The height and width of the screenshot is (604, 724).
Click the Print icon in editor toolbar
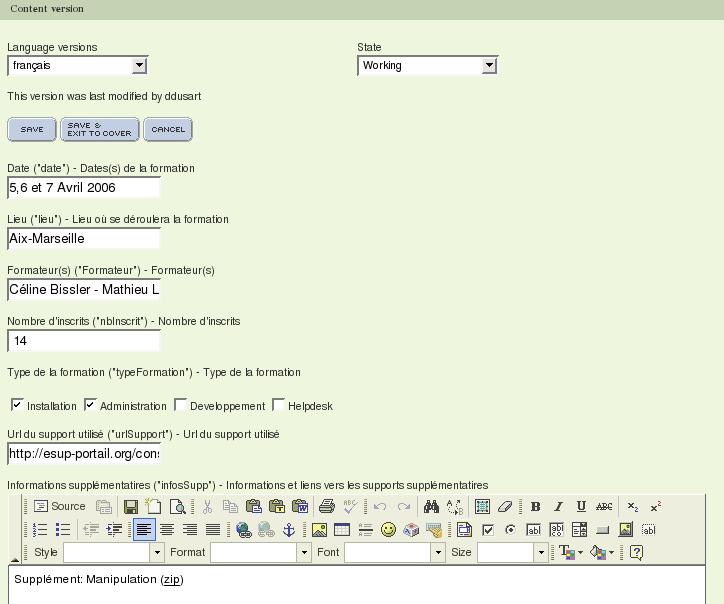[x=326, y=507]
